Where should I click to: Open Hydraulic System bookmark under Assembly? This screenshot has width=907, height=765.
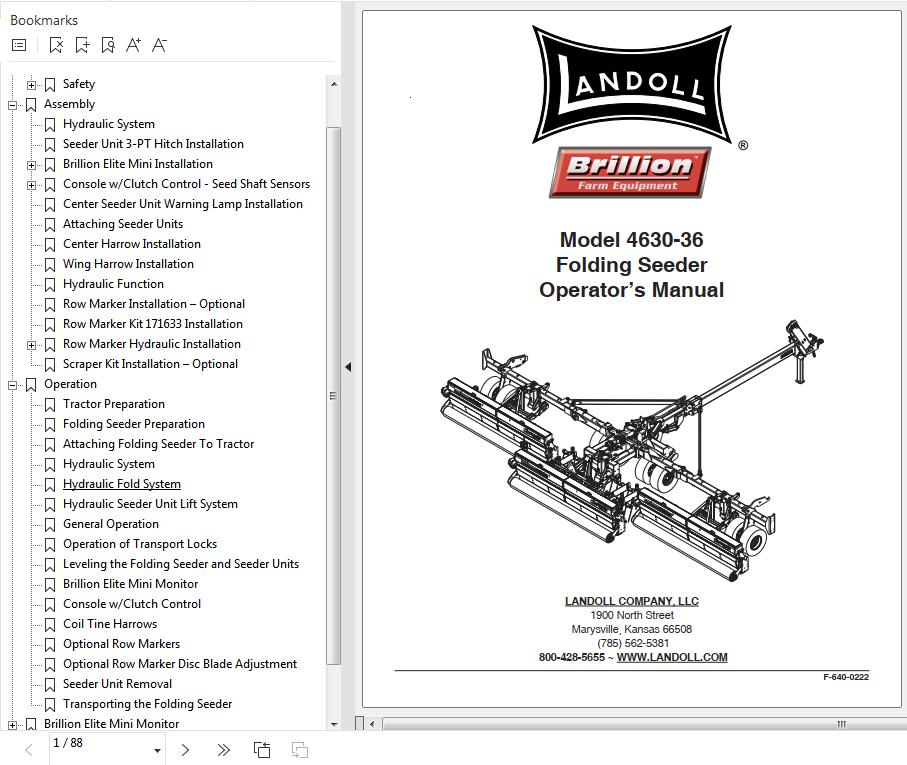click(109, 124)
